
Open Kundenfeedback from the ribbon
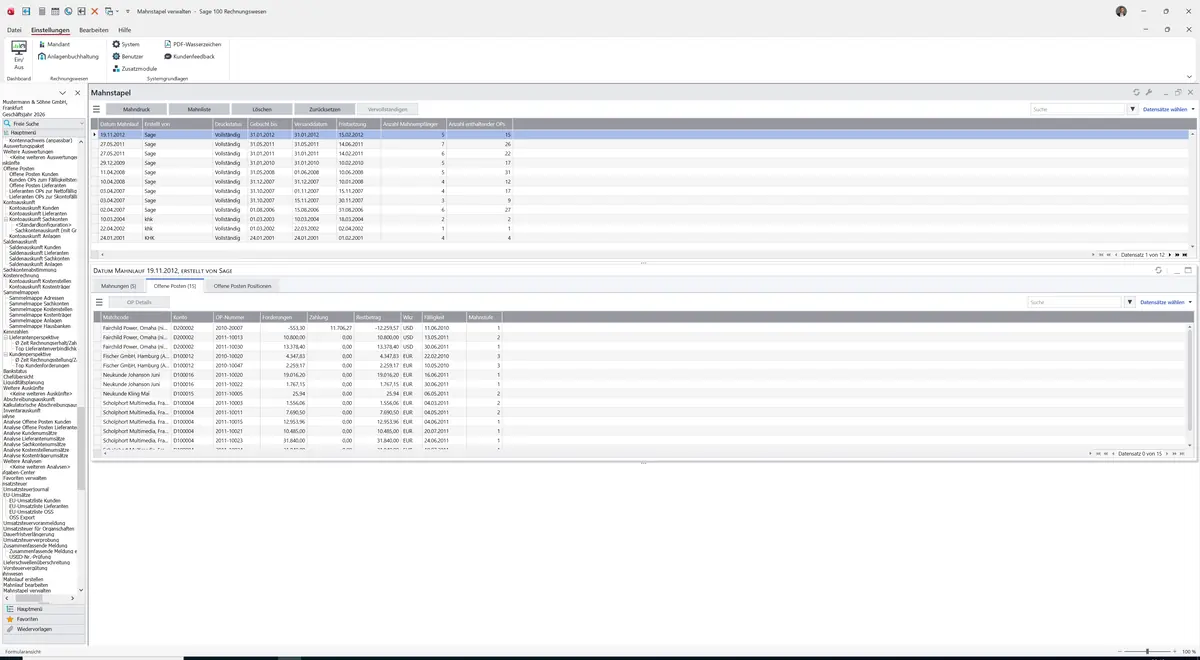pyautogui.click(x=189, y=56)
